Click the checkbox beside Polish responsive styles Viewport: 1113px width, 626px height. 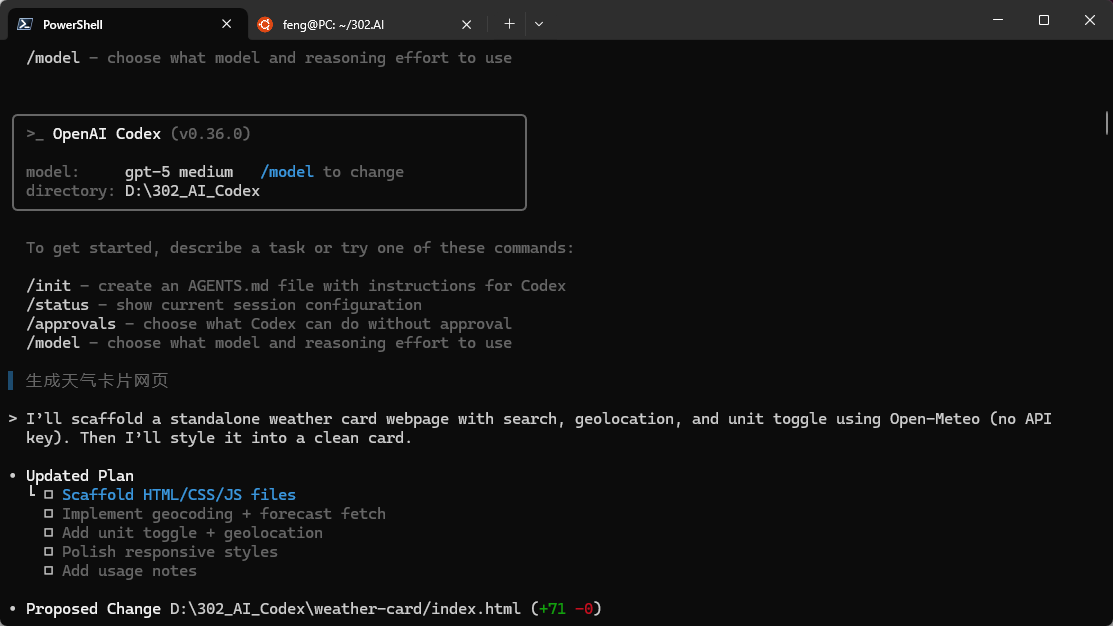(x=48, y=551)
